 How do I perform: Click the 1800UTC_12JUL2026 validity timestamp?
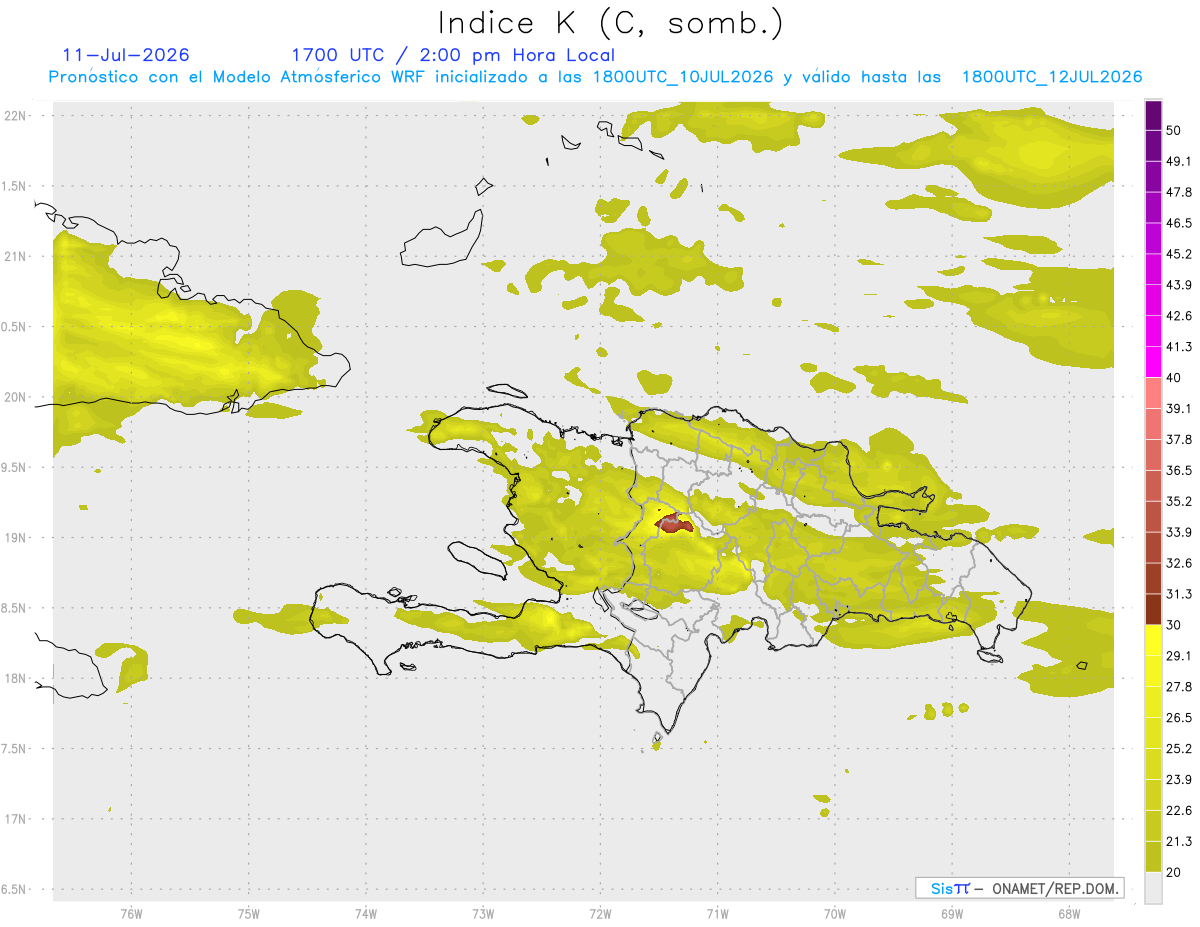1052,77
